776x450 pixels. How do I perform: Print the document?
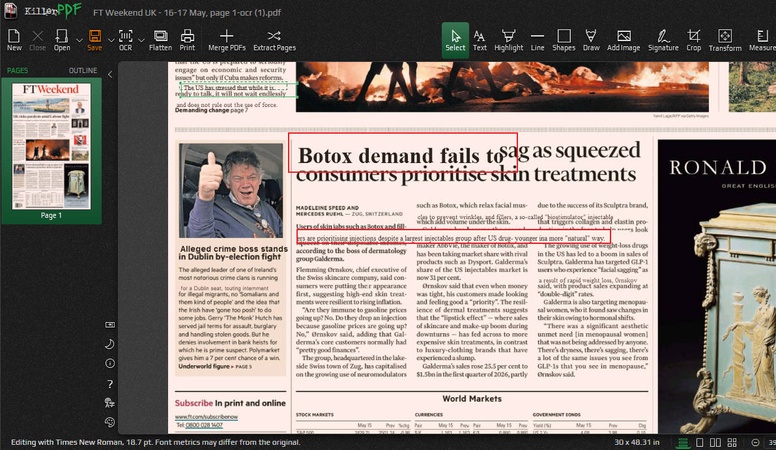pyautogui.click(x=187, y=40)
